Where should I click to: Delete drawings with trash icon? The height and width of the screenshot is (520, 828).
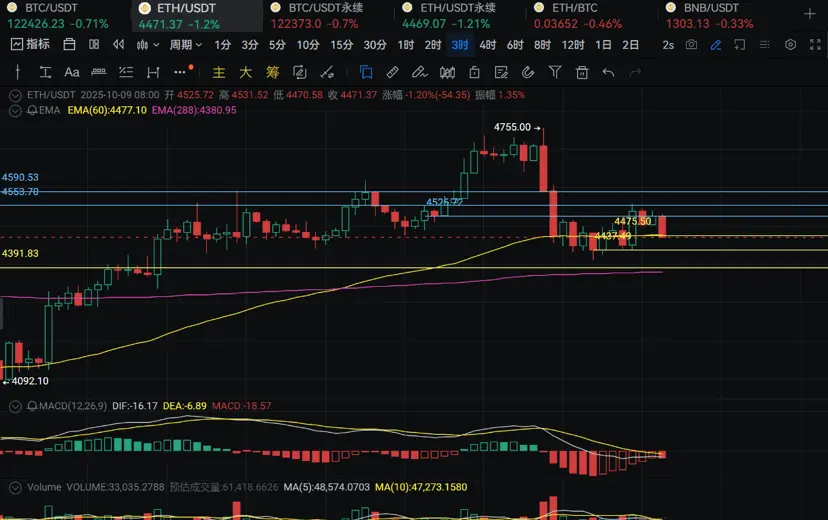pyautogui.click(x=582, y=72)
